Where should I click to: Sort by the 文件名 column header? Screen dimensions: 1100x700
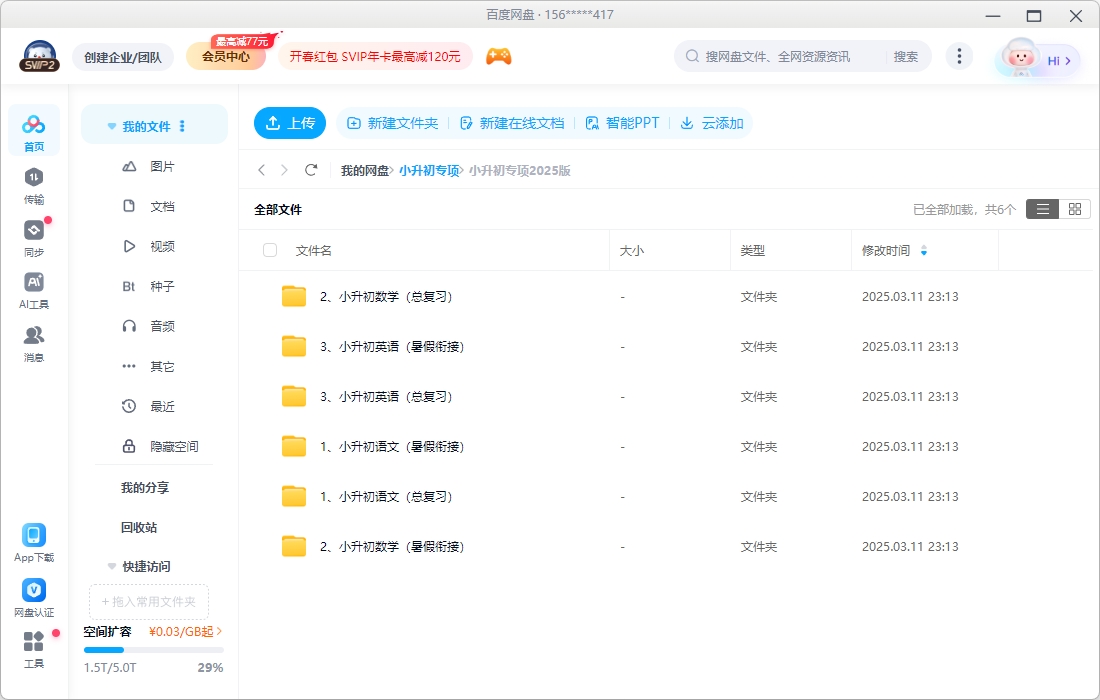[x=314, y=250]
